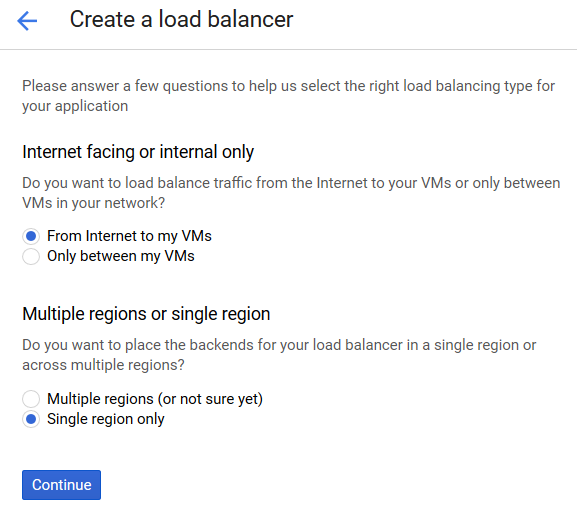Select 'Multiple regions (or not sure yet)' radio button
Image resolution: width=577 pixels, height=511 pixels.
click(x=31, y=399)
